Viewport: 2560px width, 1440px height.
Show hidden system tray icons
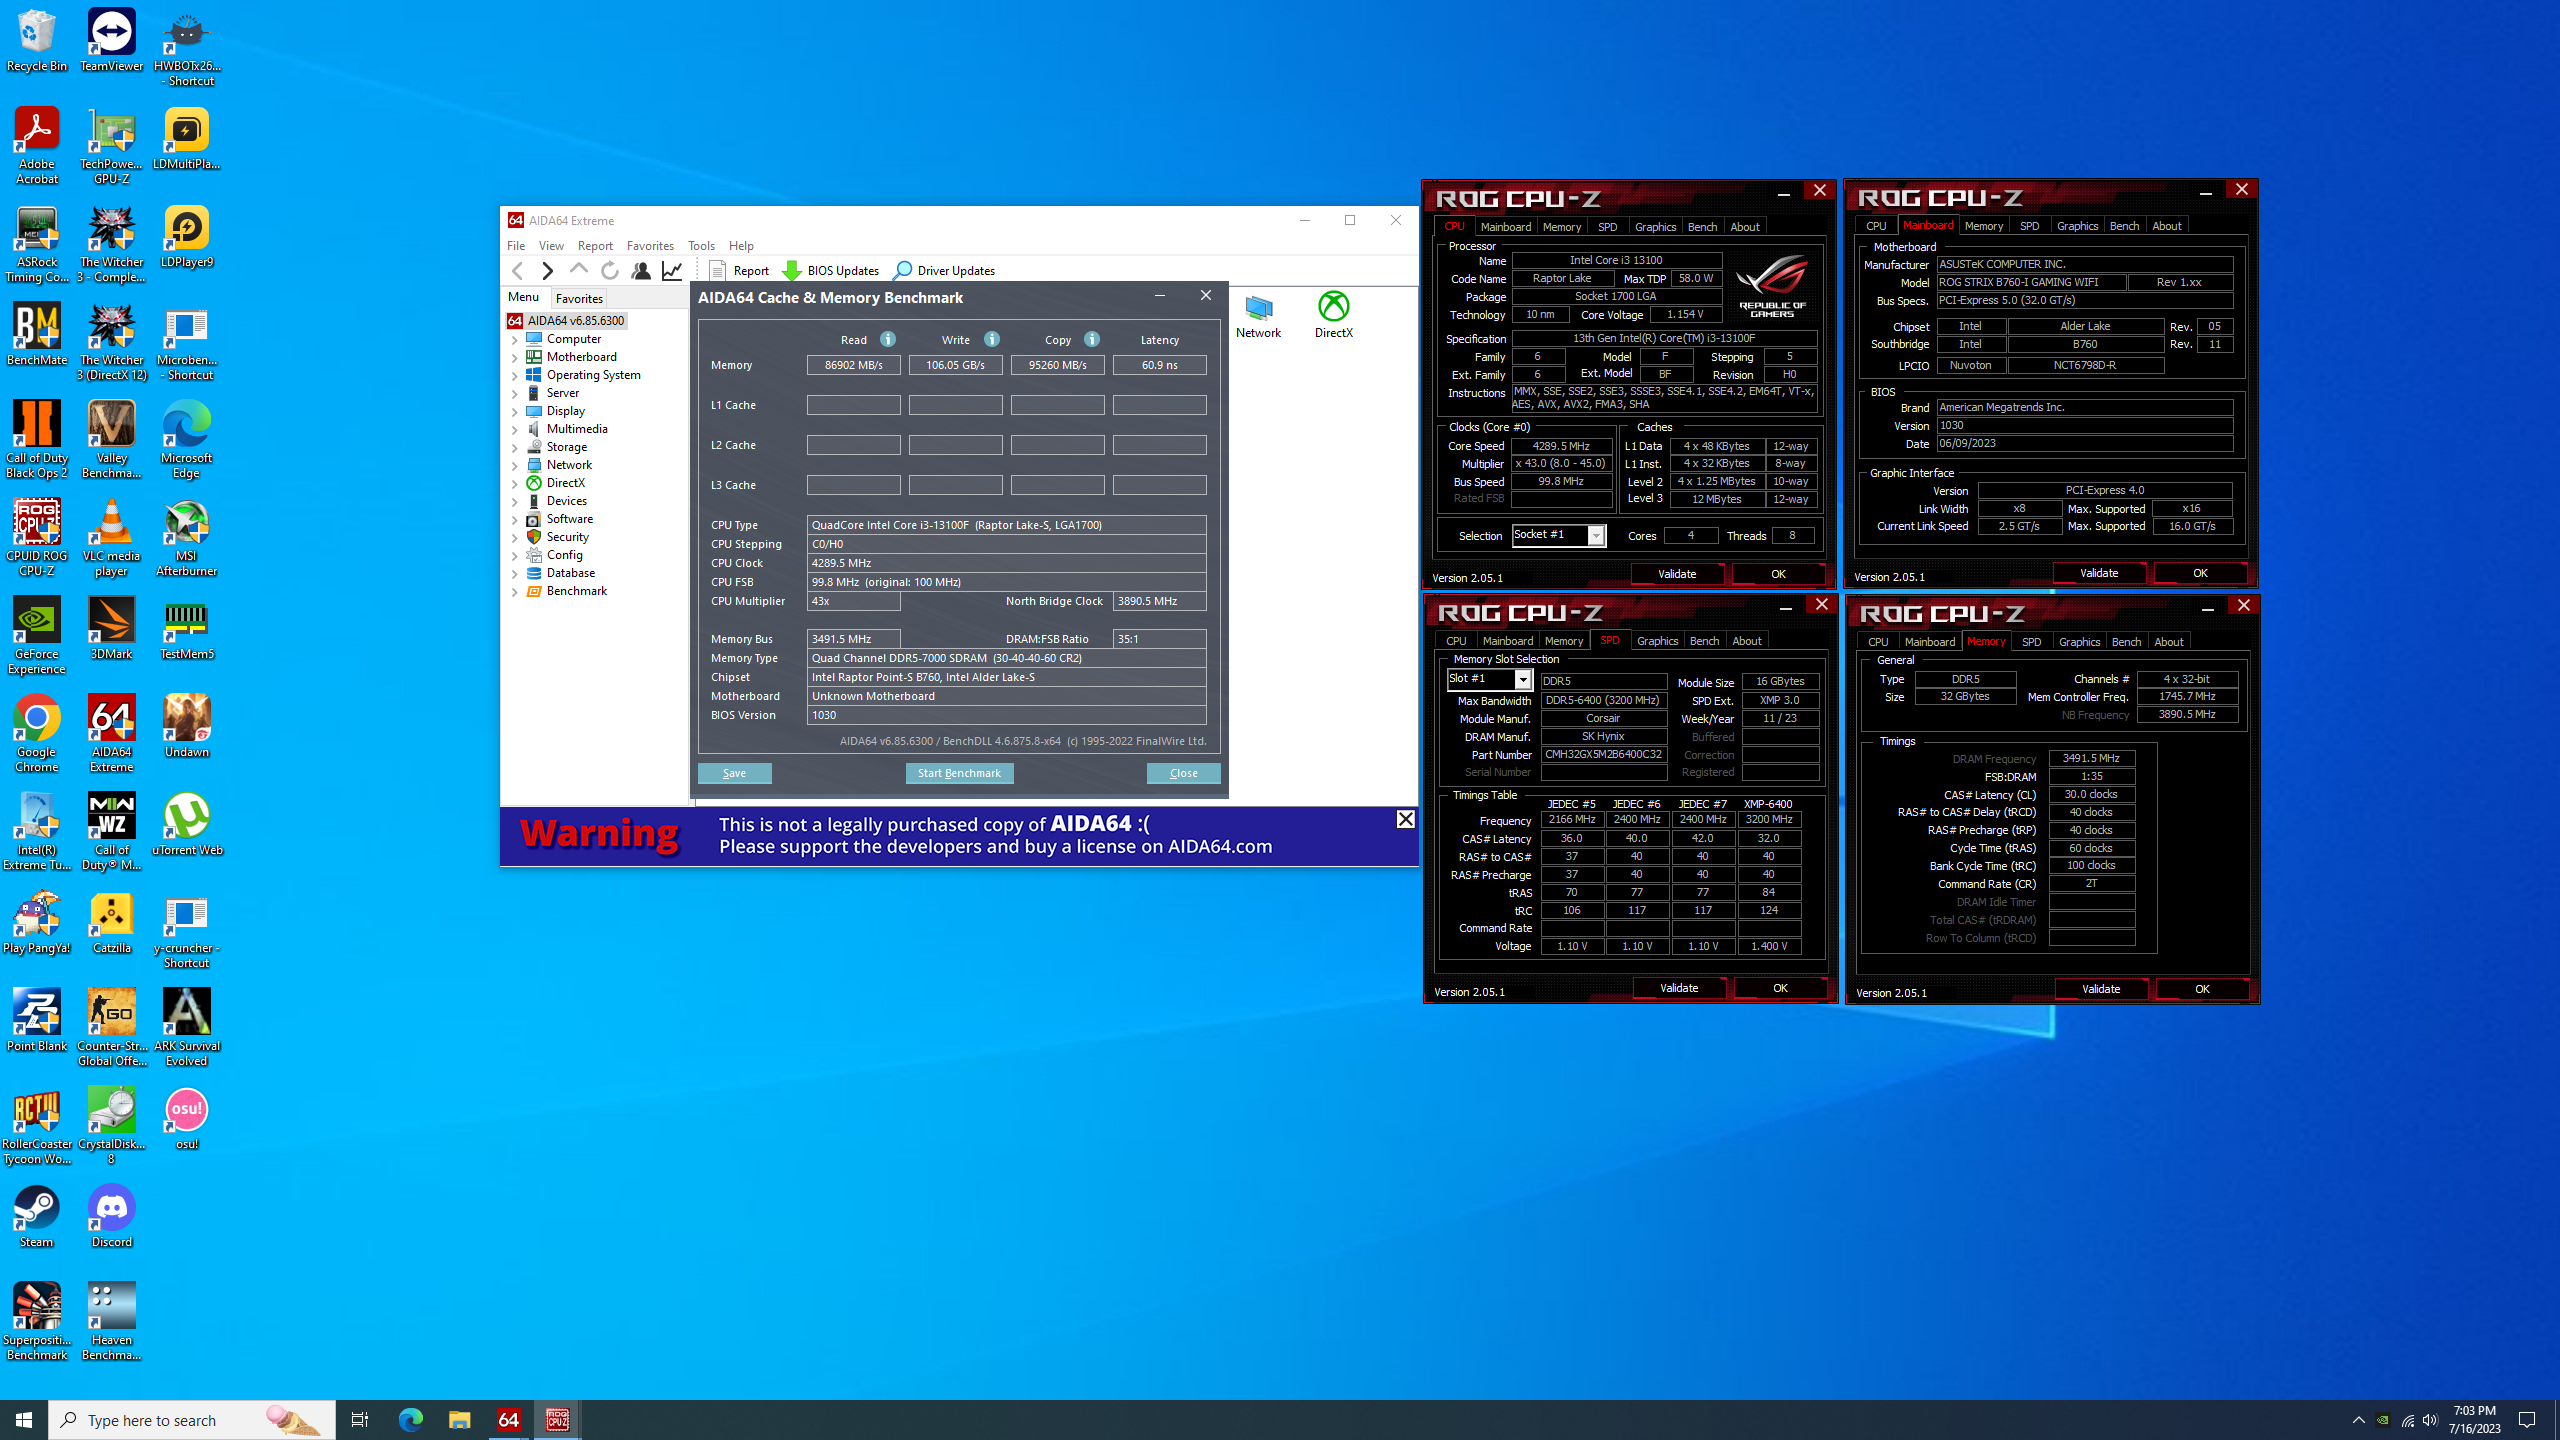[2359, 1420]
